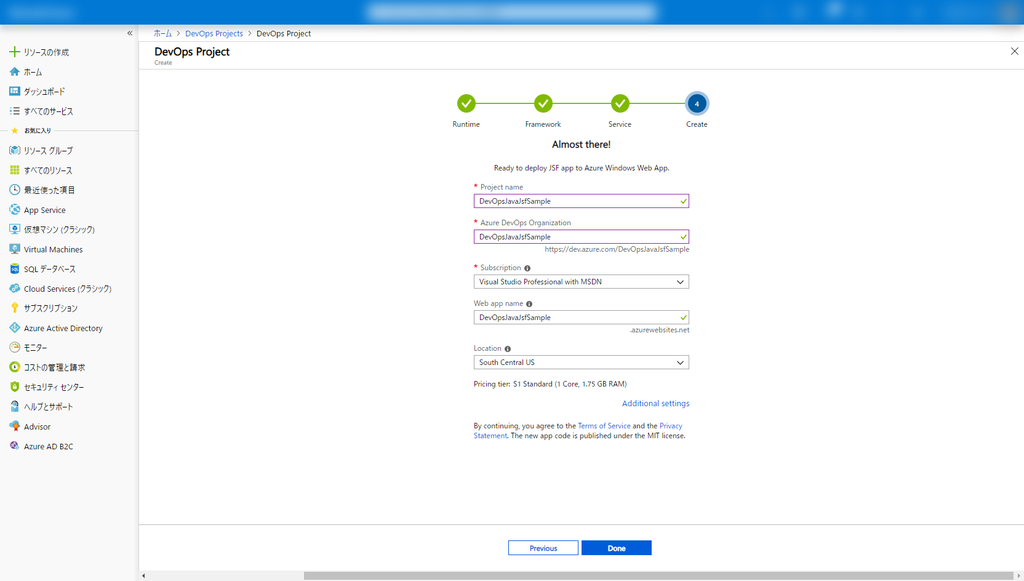This screenshot has width=1024, height=581.
Task: Click the Resource groups cube icon
Action: (x=14, y=150)
